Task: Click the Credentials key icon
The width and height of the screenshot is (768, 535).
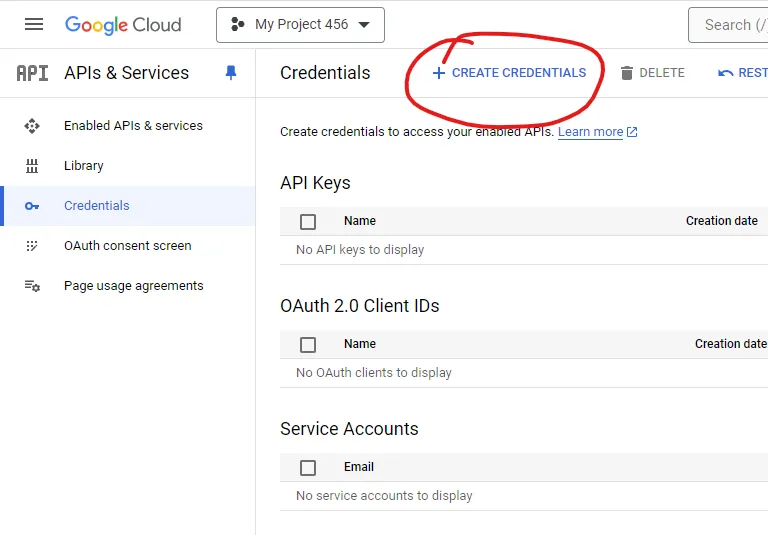Action: point(32,206)
